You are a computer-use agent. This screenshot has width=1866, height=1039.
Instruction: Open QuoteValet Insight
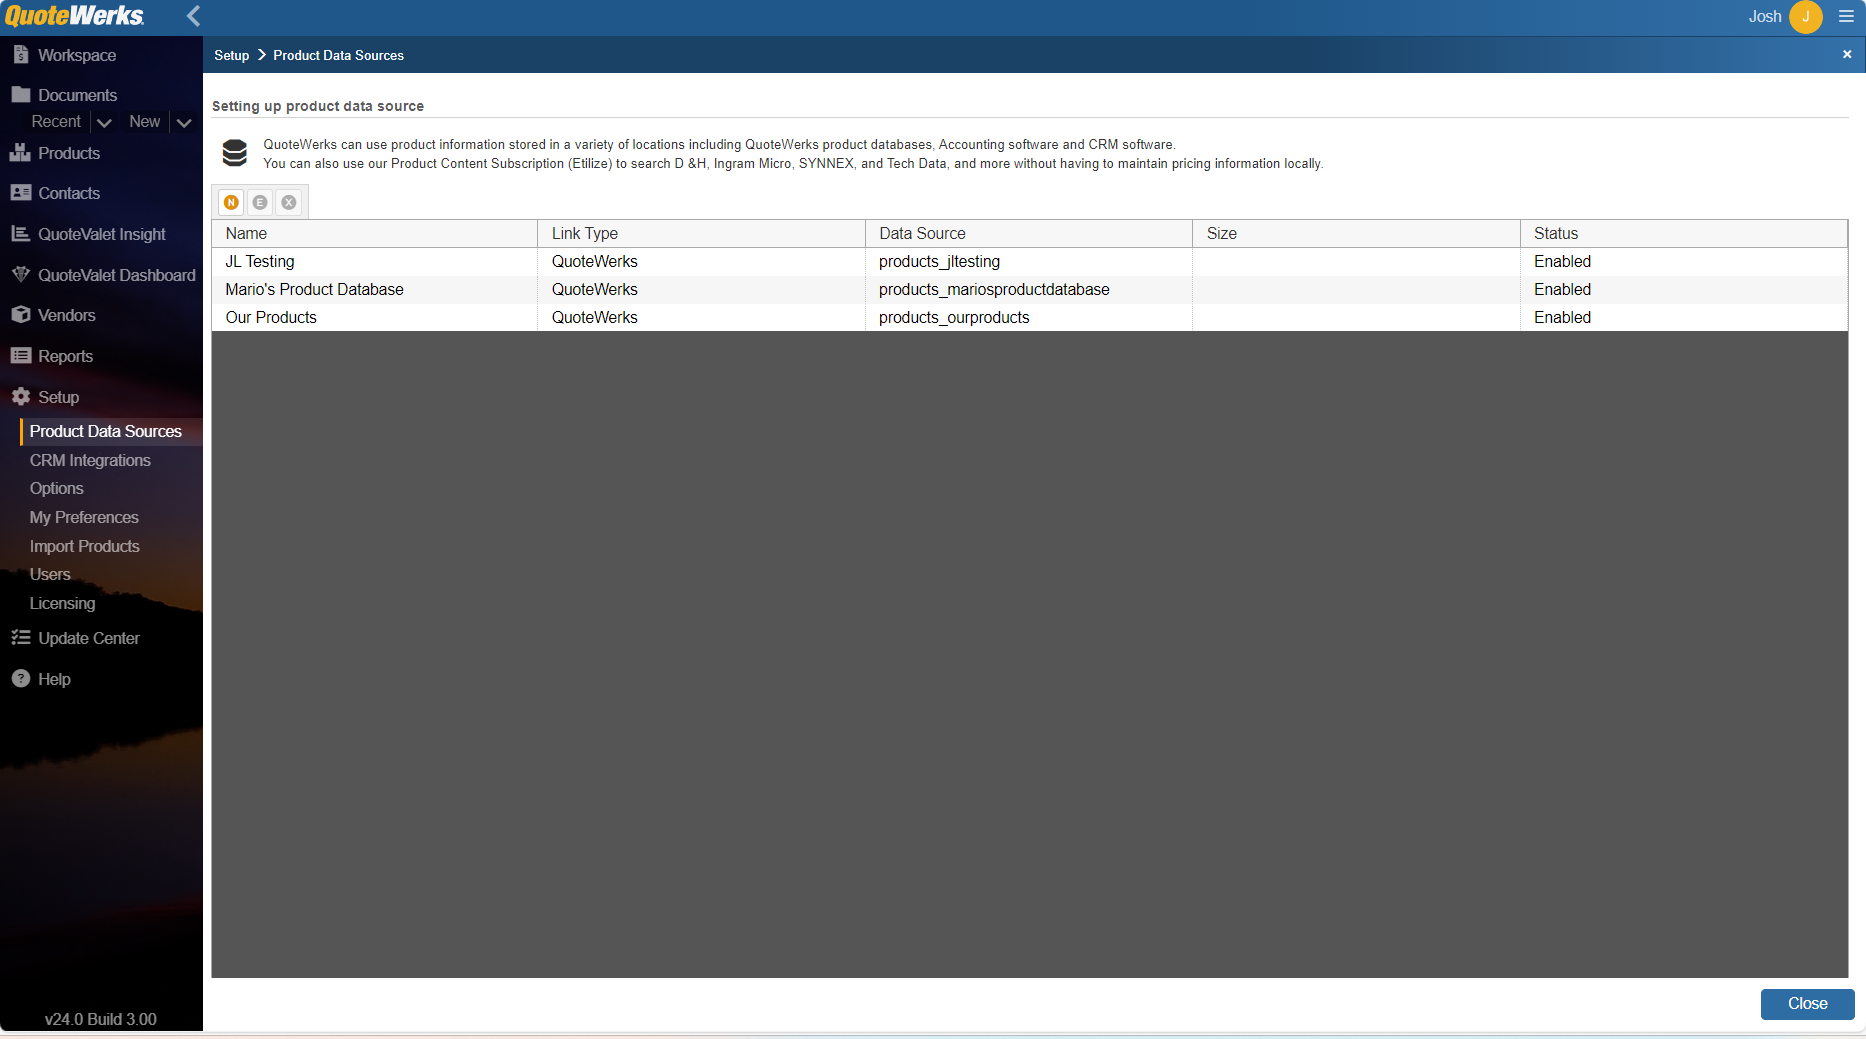pyautogui.click(x=101, y=234)
